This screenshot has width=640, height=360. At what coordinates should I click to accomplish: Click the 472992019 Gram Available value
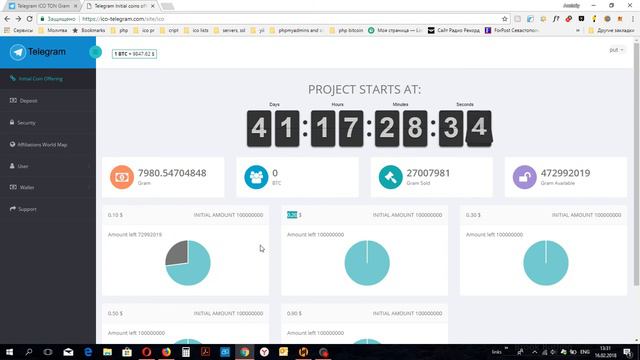tap(565, 173)
